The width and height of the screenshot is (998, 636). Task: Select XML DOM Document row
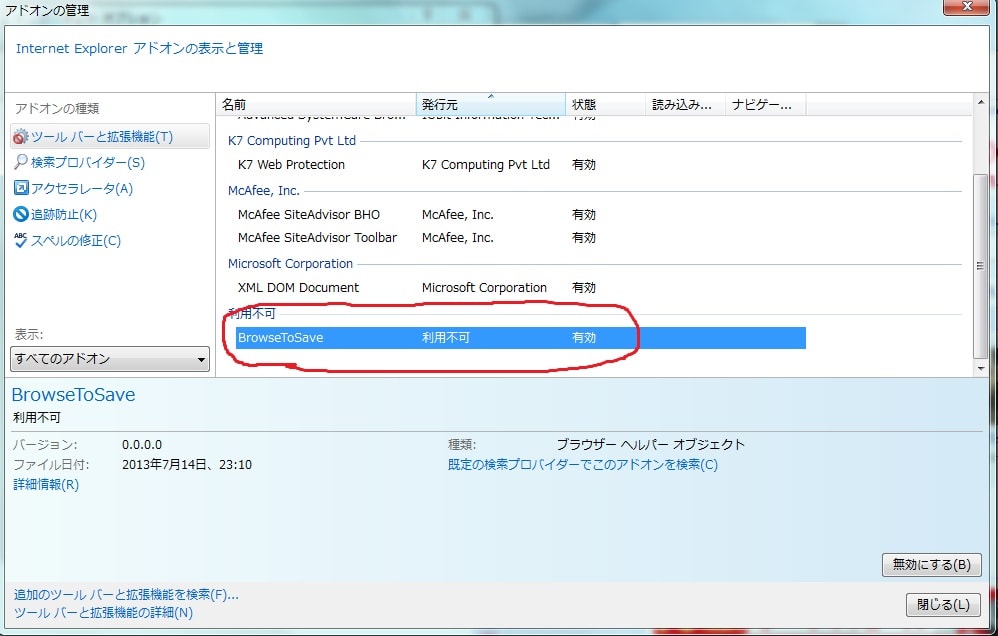521,288
